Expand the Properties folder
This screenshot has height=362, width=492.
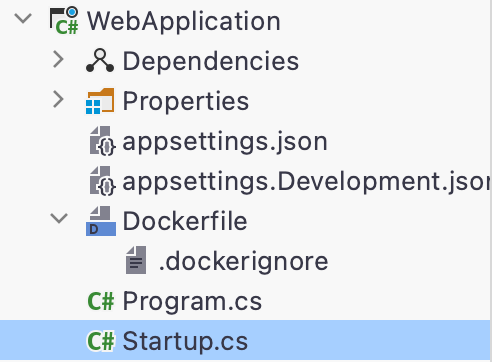pyautogui.click(x=59, y=100)
